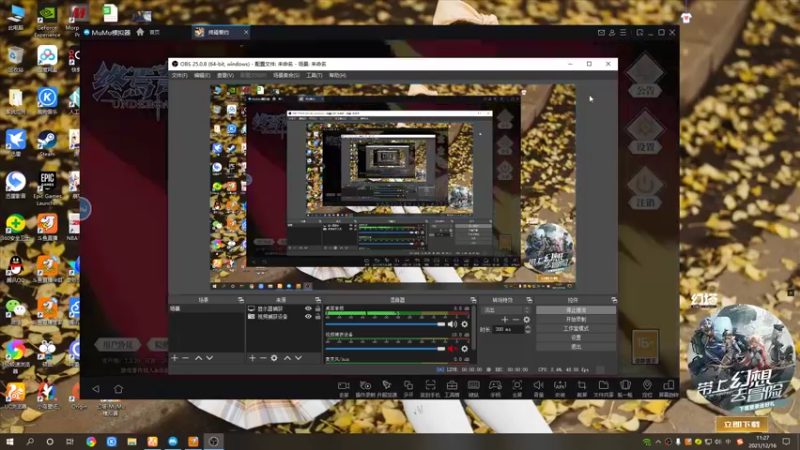
Task: Click the download-now button on the ad
Action: click(x=741, y=424)
